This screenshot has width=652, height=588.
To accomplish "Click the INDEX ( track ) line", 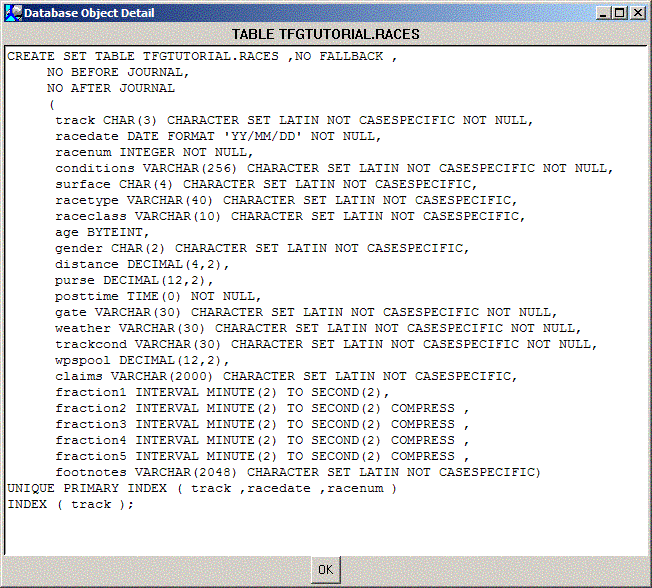I will [x=71, y=504].
